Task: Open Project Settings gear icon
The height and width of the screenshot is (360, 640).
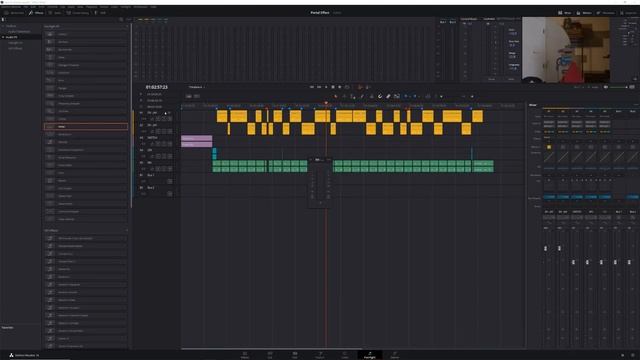Action: tap(633, 355)
